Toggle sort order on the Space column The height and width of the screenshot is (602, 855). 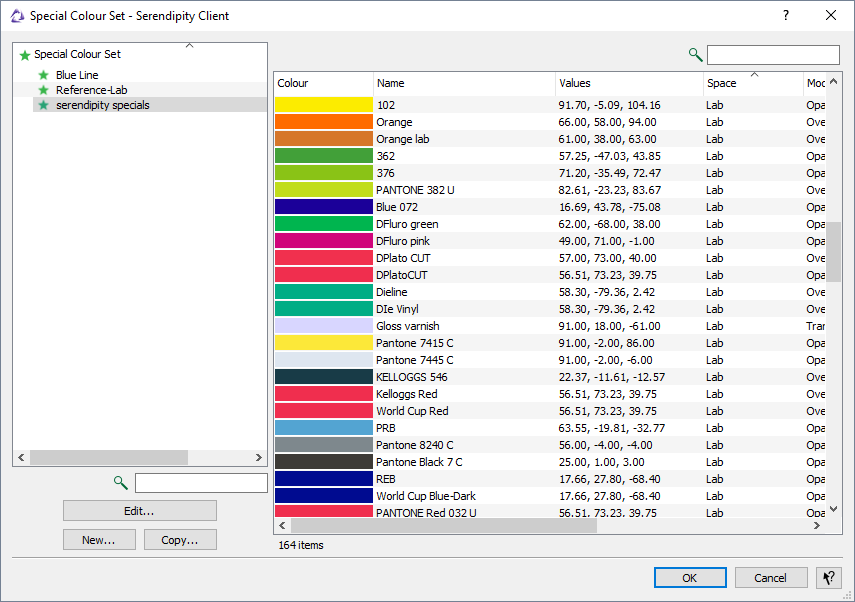(x=753, y=83)
